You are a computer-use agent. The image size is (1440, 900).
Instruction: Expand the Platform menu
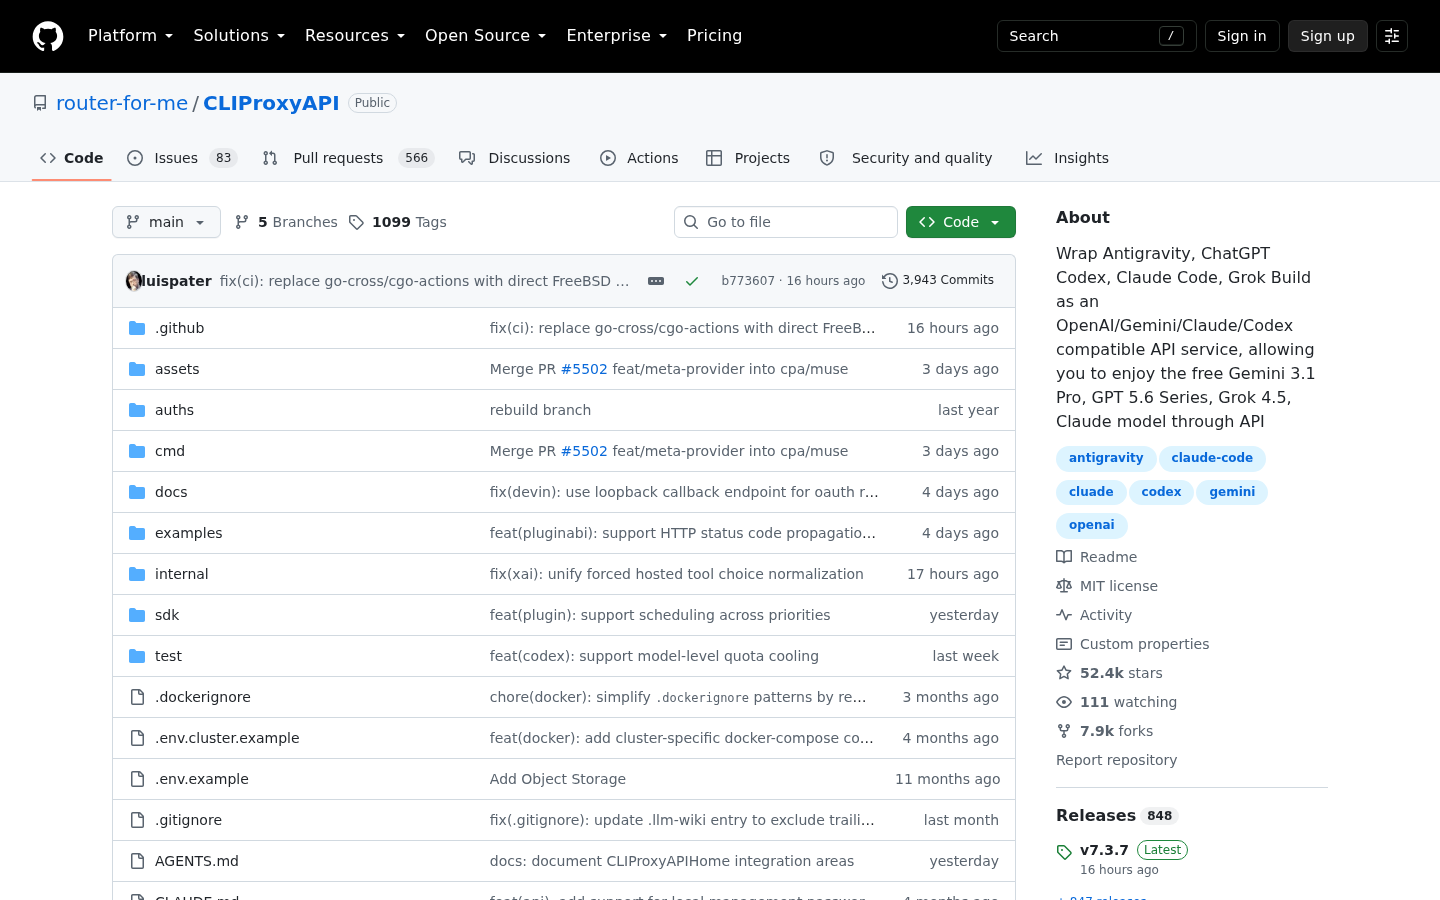click(130, 36)
